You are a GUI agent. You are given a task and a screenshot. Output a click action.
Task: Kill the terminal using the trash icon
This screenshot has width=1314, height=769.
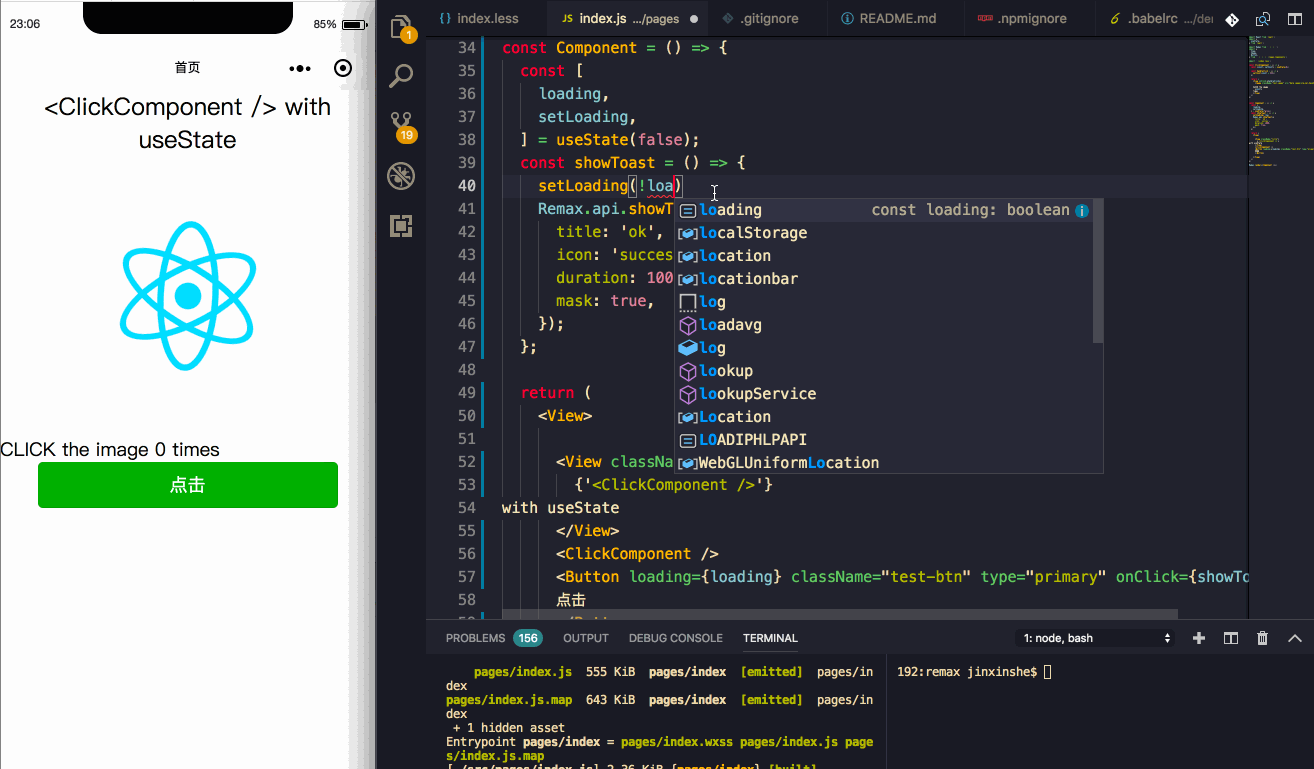coord(1262,637)
